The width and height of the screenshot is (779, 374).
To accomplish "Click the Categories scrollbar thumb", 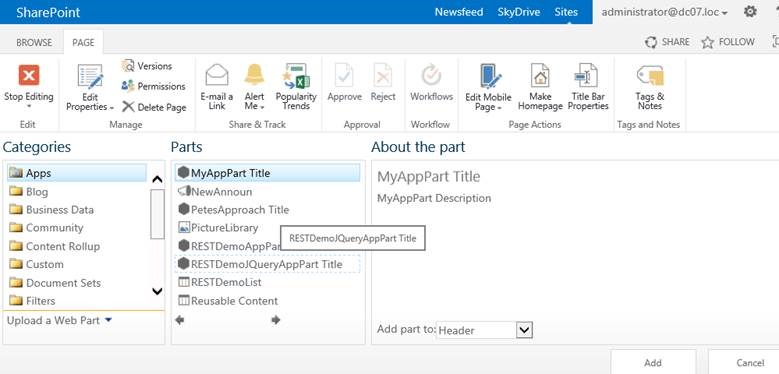I will [157, 214].
